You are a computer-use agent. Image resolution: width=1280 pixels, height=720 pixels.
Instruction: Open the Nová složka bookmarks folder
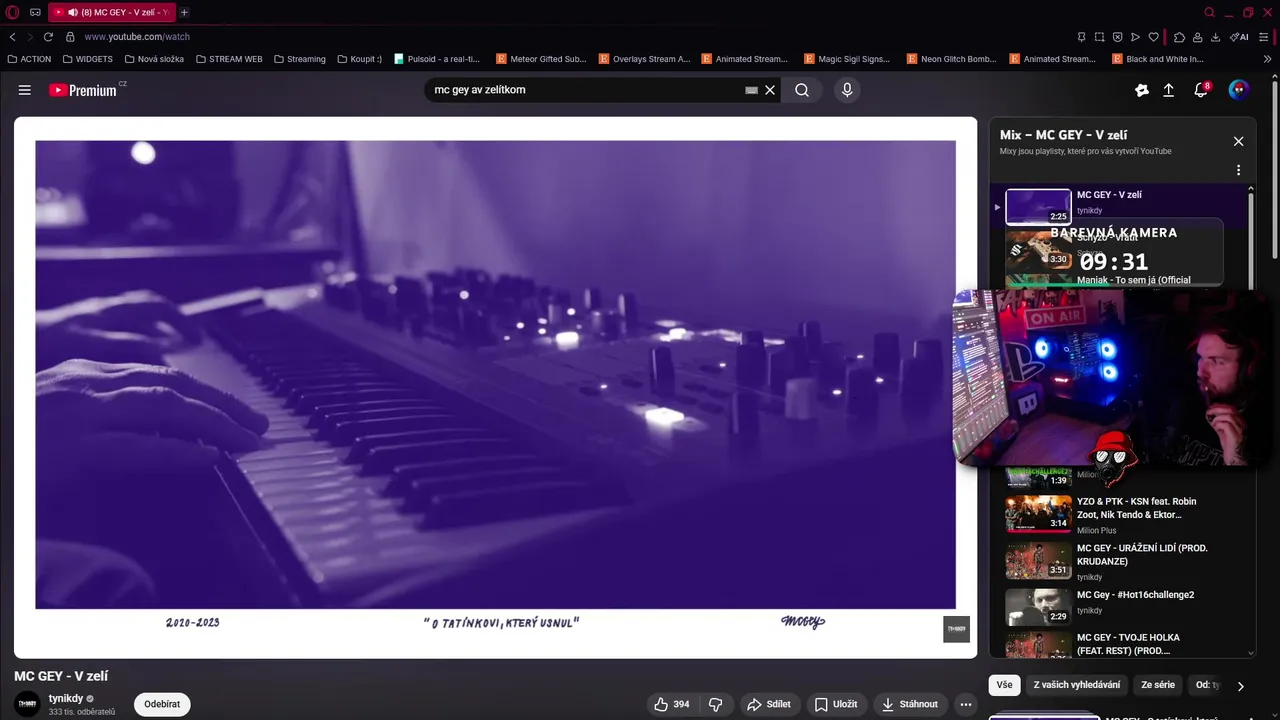(154, 59)
